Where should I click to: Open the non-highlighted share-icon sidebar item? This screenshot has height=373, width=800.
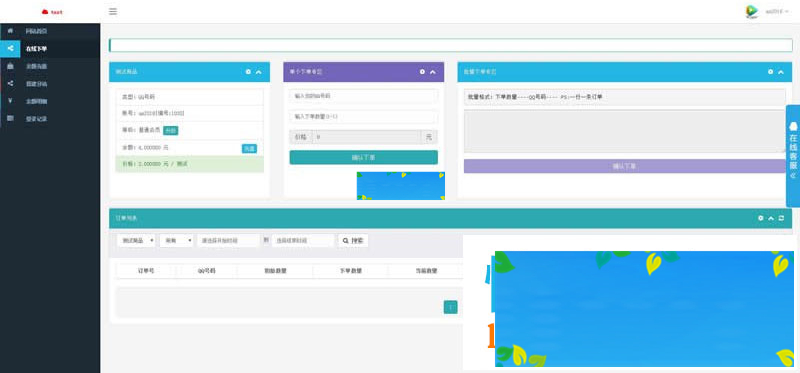click(50, 84)
